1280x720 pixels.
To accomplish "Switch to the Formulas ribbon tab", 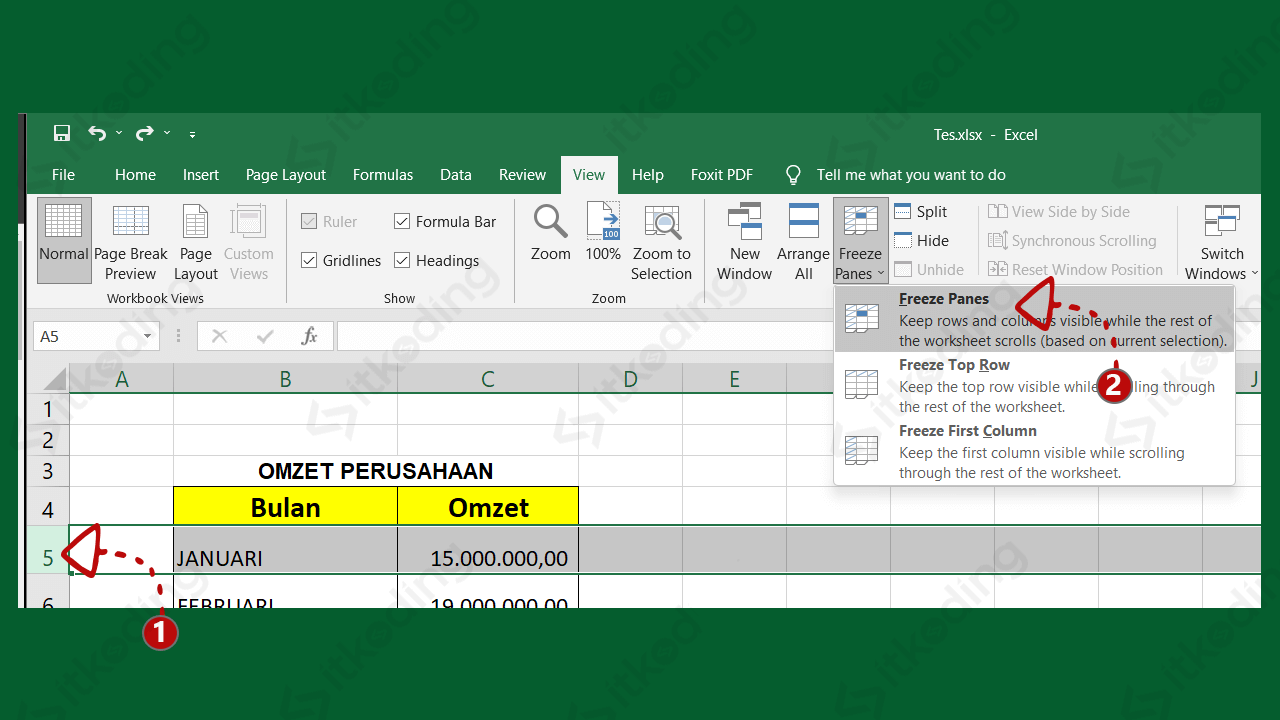I will coord(382,174).
